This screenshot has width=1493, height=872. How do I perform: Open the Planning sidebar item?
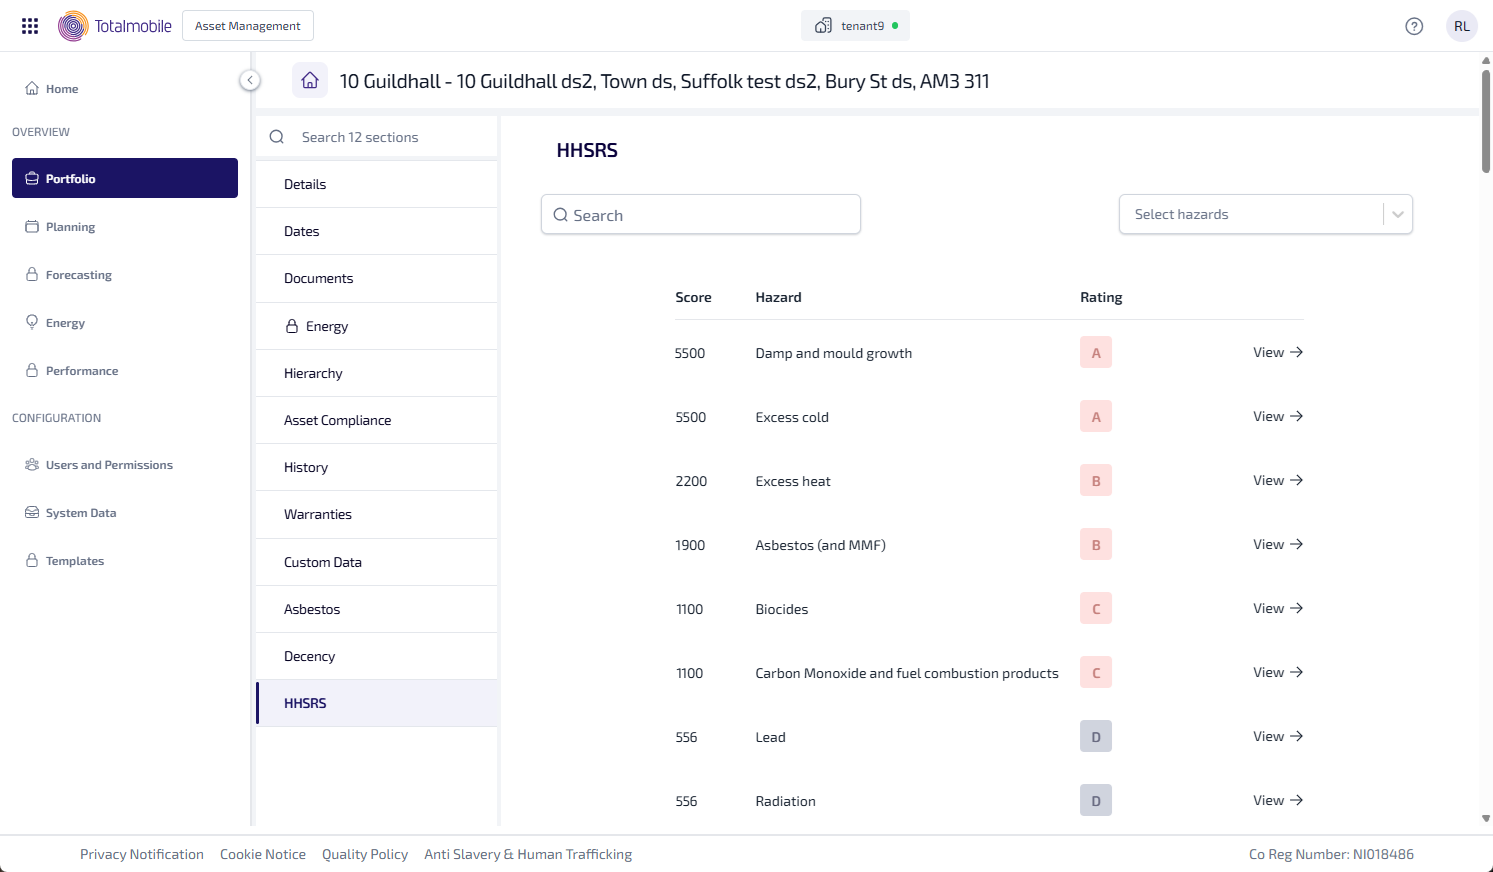pos(70,227)
